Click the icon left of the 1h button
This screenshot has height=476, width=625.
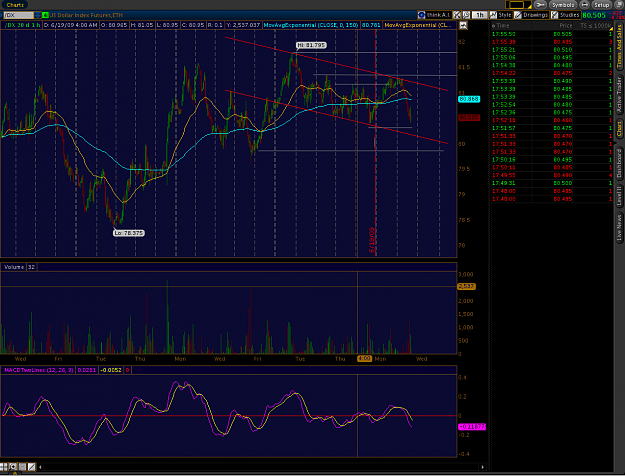[466, 15]
